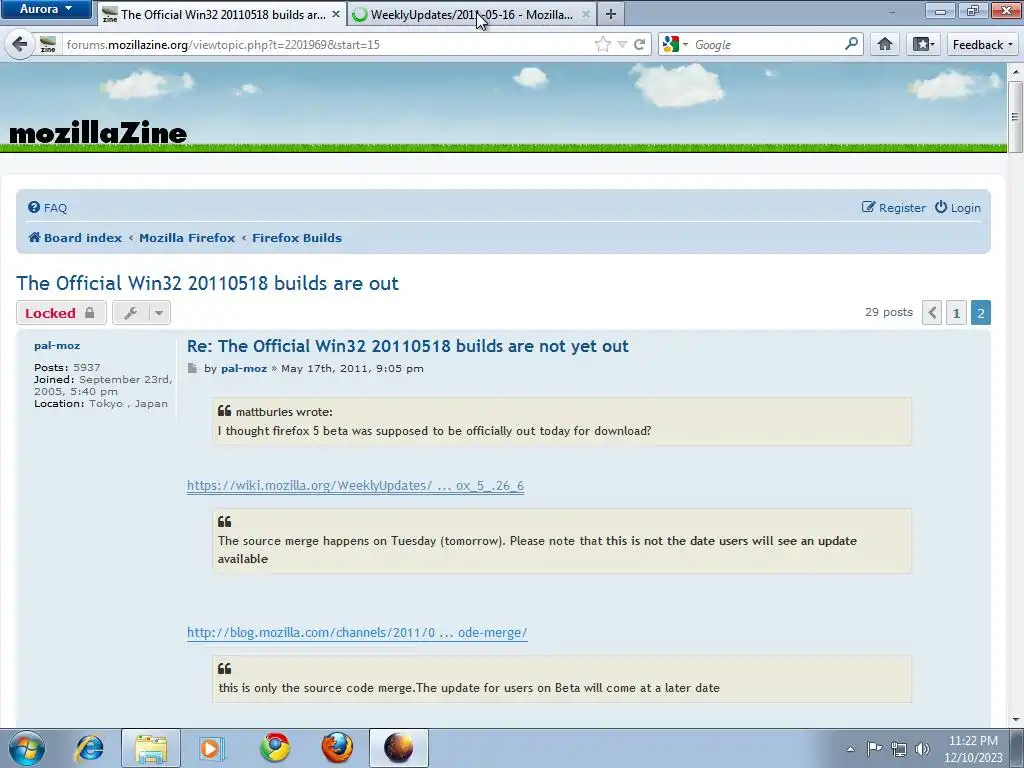Switch to the Official Win32 20110518 builds tab
Screen dimensions: 1024x768
pyautogui.click(x=222, y=14)
